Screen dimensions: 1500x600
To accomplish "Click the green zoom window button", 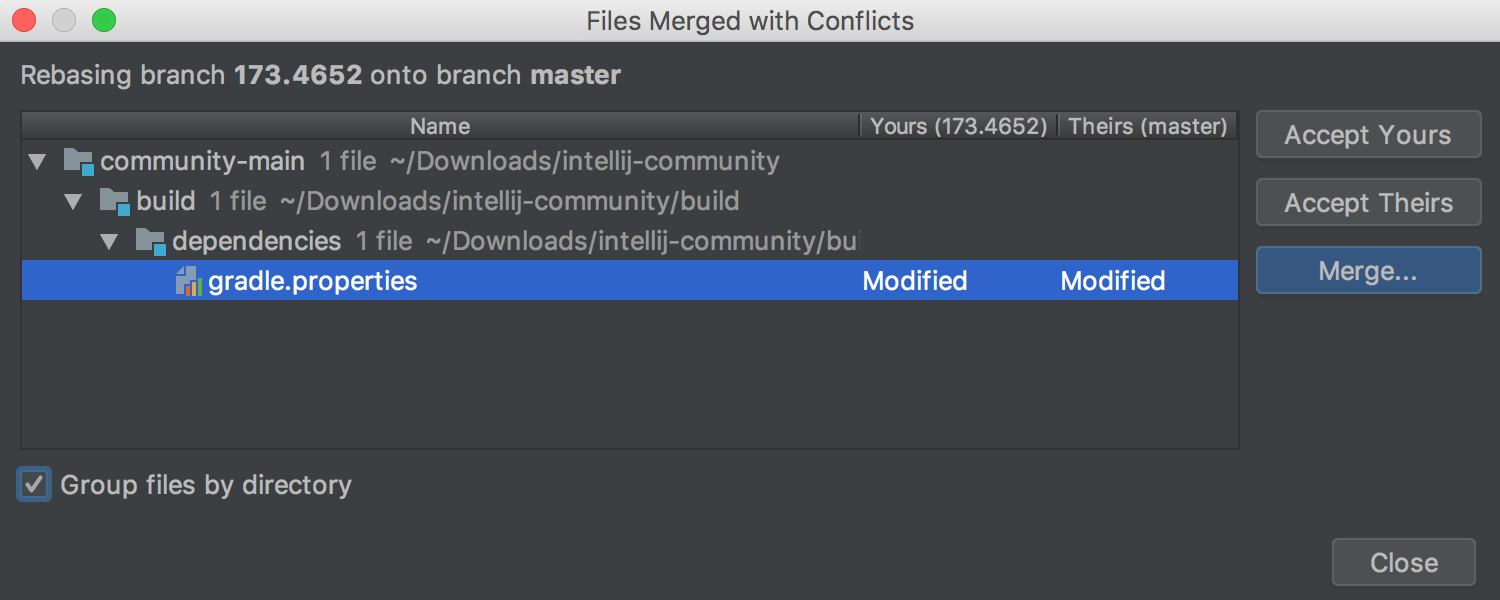I will coord(103,20).
